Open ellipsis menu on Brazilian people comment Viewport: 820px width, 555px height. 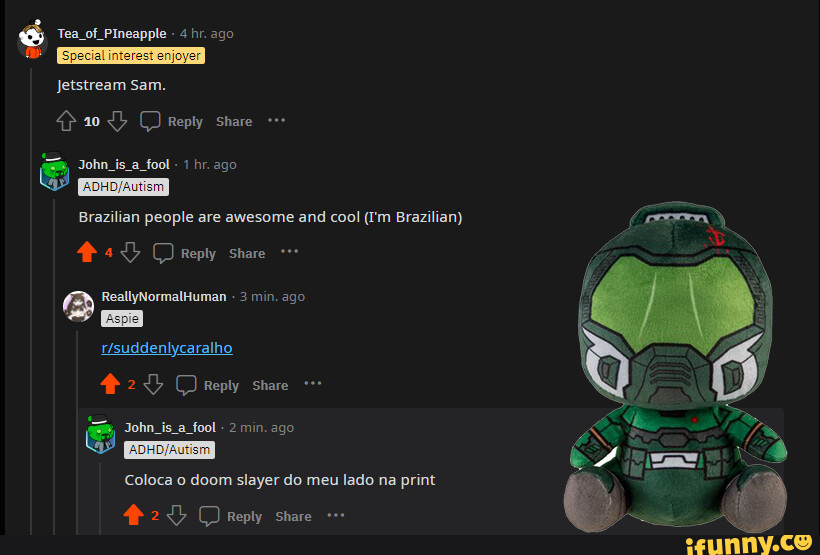pos(289,252)
